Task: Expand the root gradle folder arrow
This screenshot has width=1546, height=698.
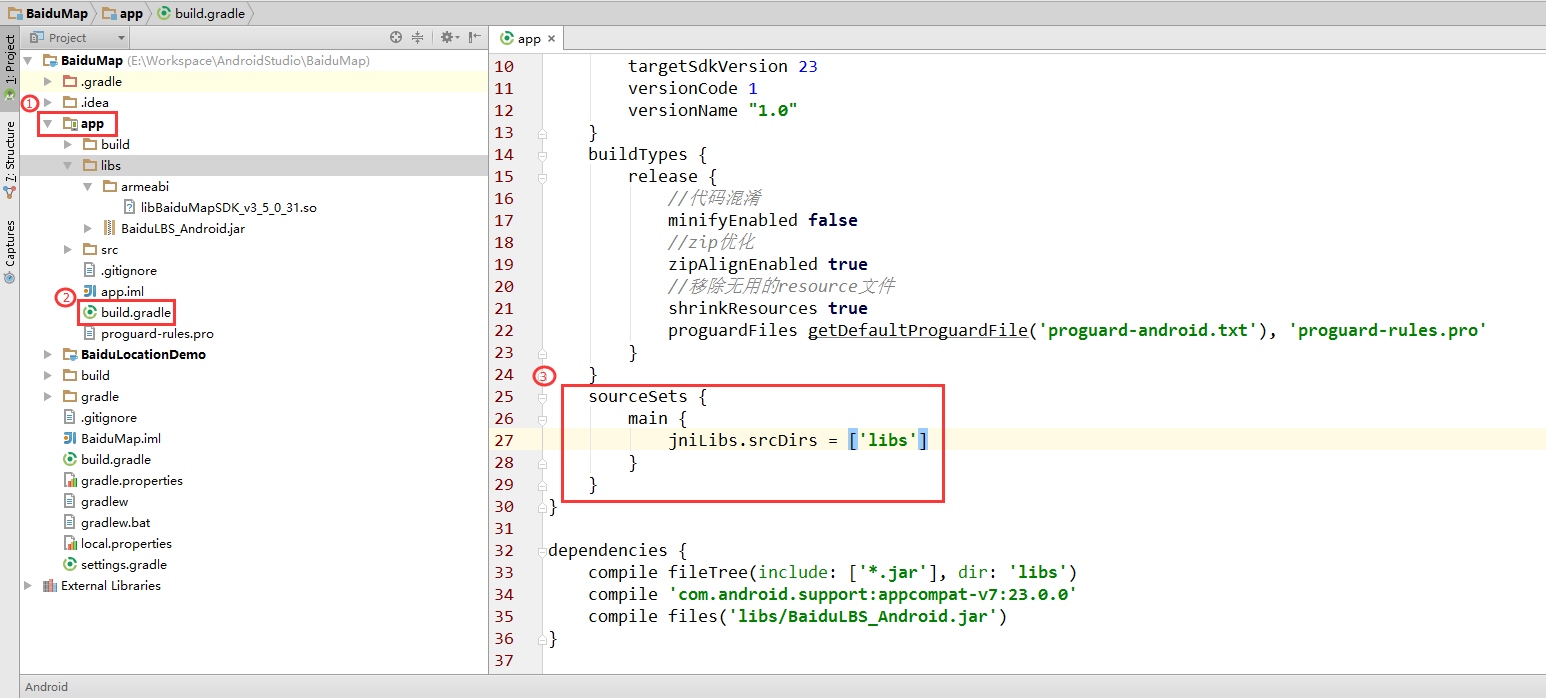Action: (x=48, y=397)
